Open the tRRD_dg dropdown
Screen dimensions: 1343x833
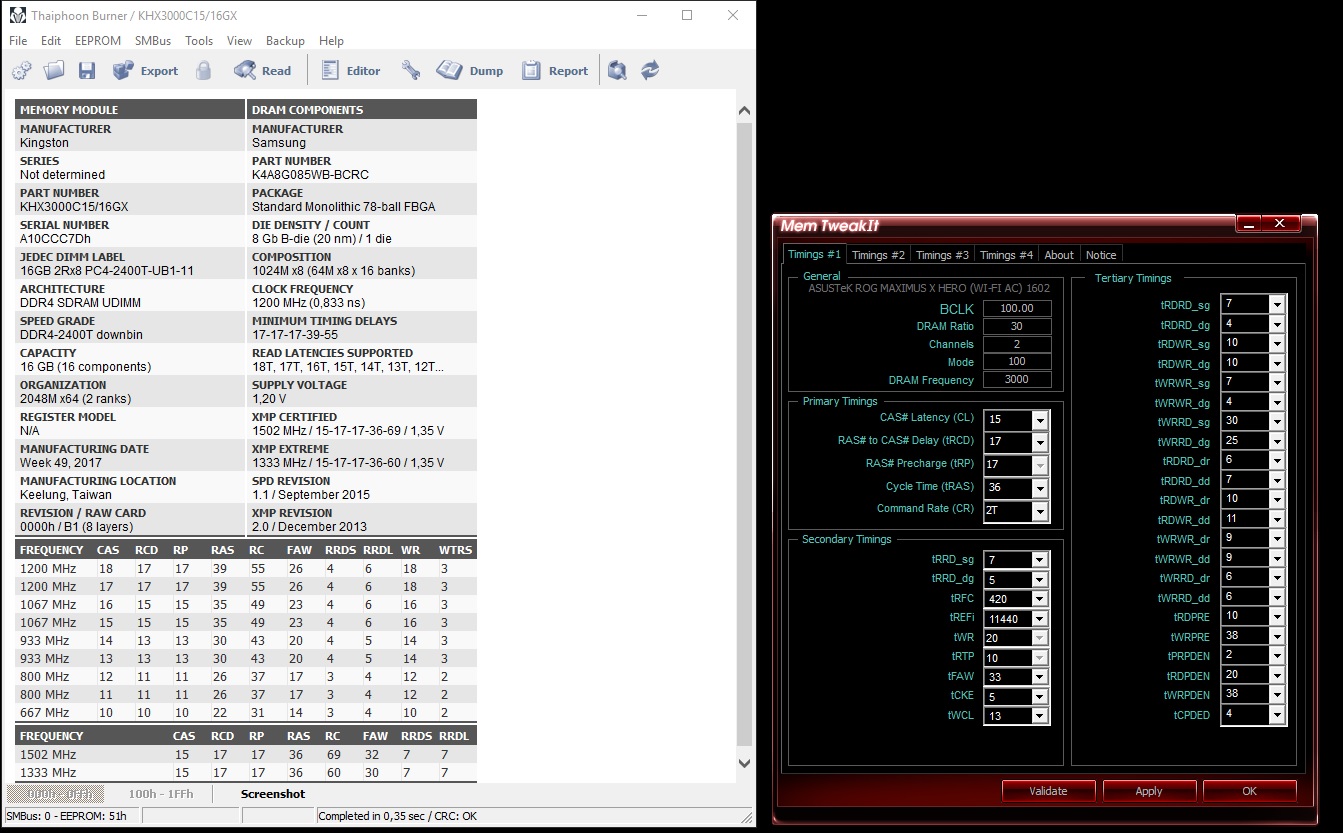(x=1040, y=579)
